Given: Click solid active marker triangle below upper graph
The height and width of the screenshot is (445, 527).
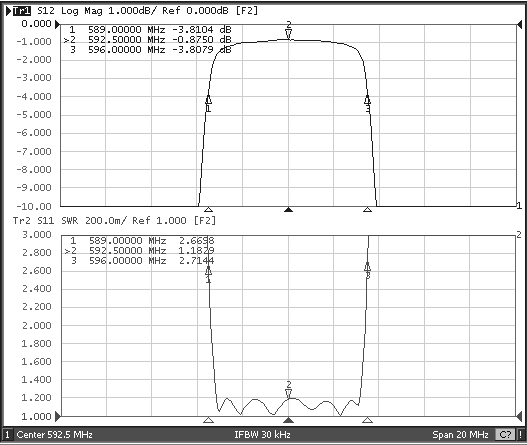Looking at the screenshot, I should click(288, 210).
